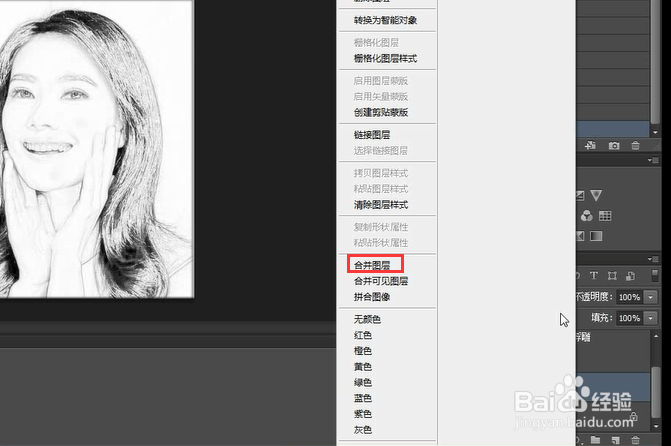Toggle the layer filtering switch

point(654,276)
